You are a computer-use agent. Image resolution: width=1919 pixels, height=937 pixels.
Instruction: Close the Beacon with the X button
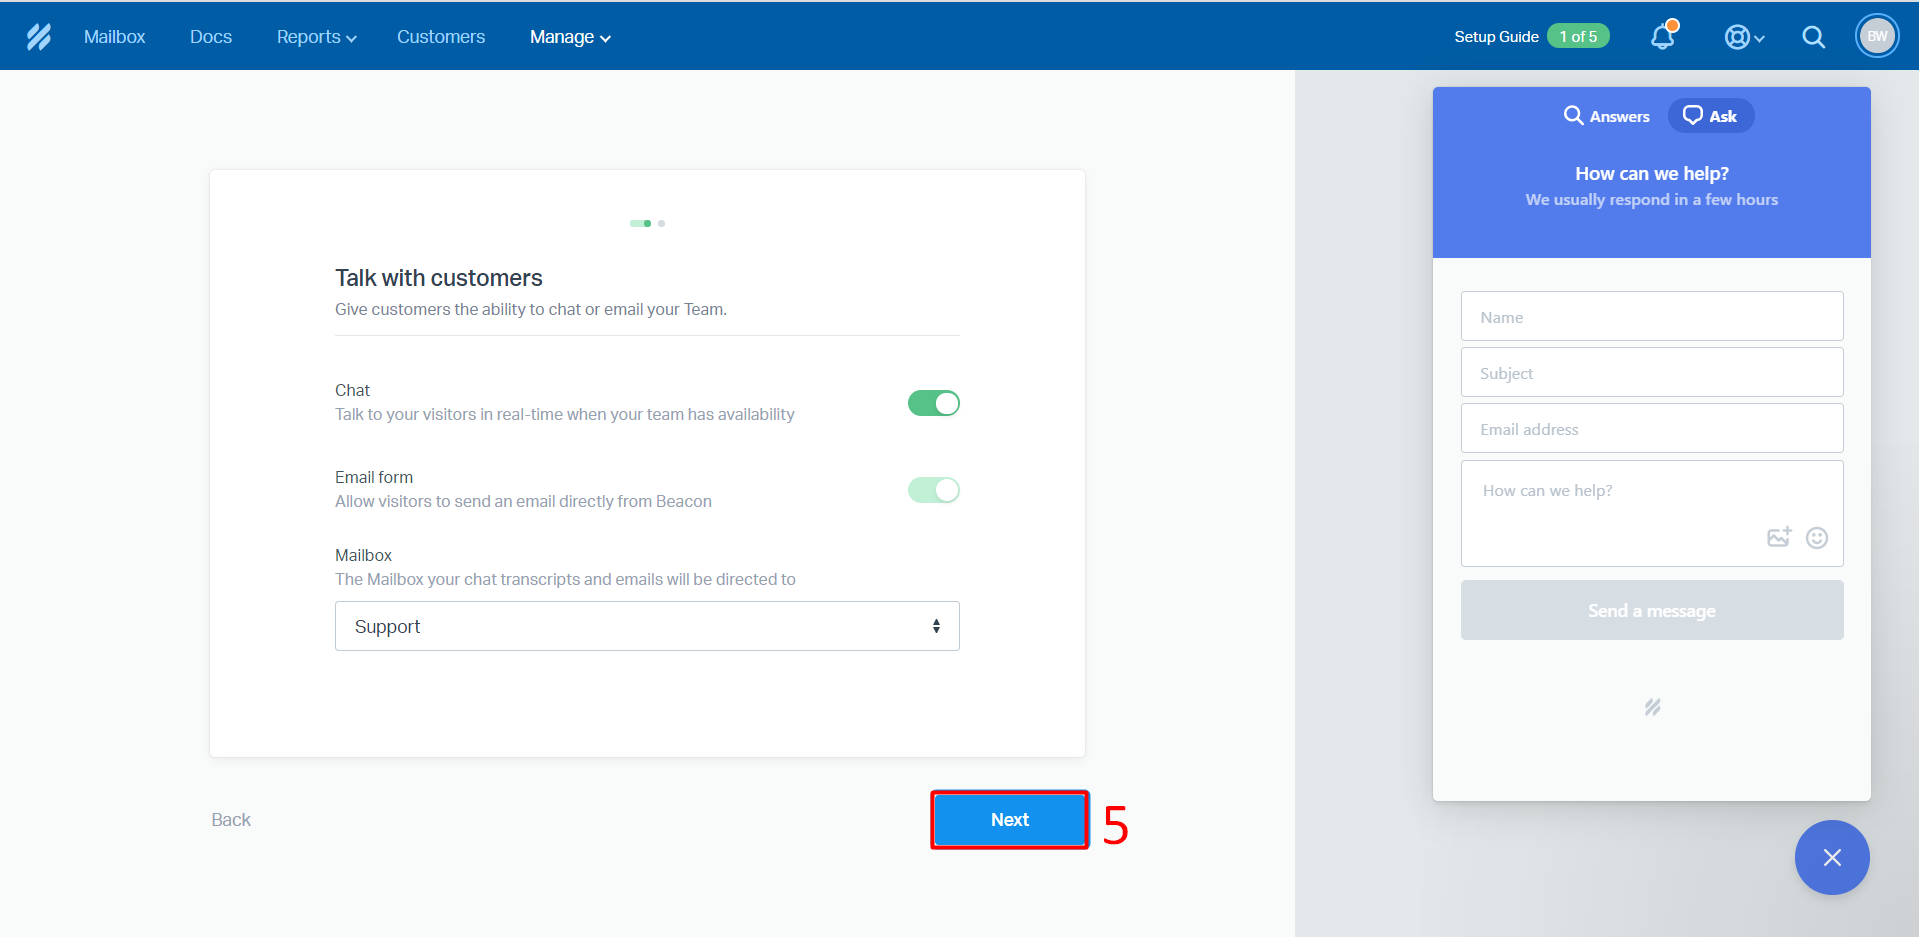pyautogui.click(x=1831, y=857)
